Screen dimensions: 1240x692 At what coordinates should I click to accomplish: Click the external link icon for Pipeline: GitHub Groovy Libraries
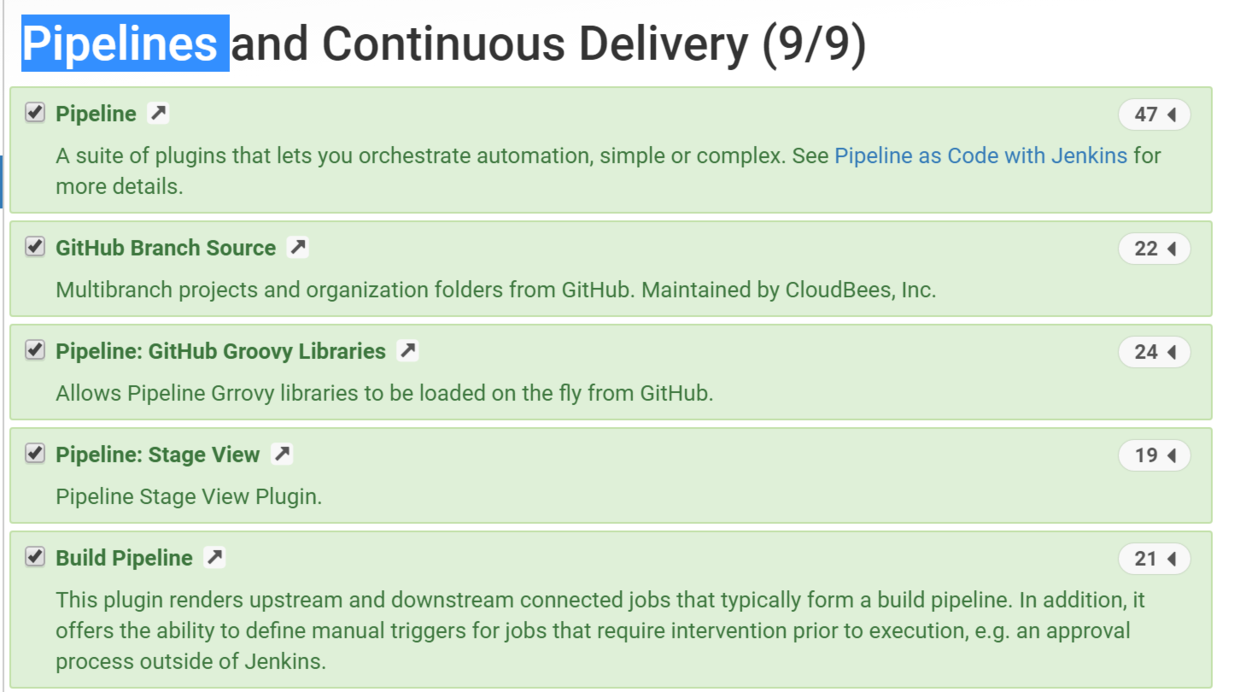pyautogui.click(x=407, y=351)
